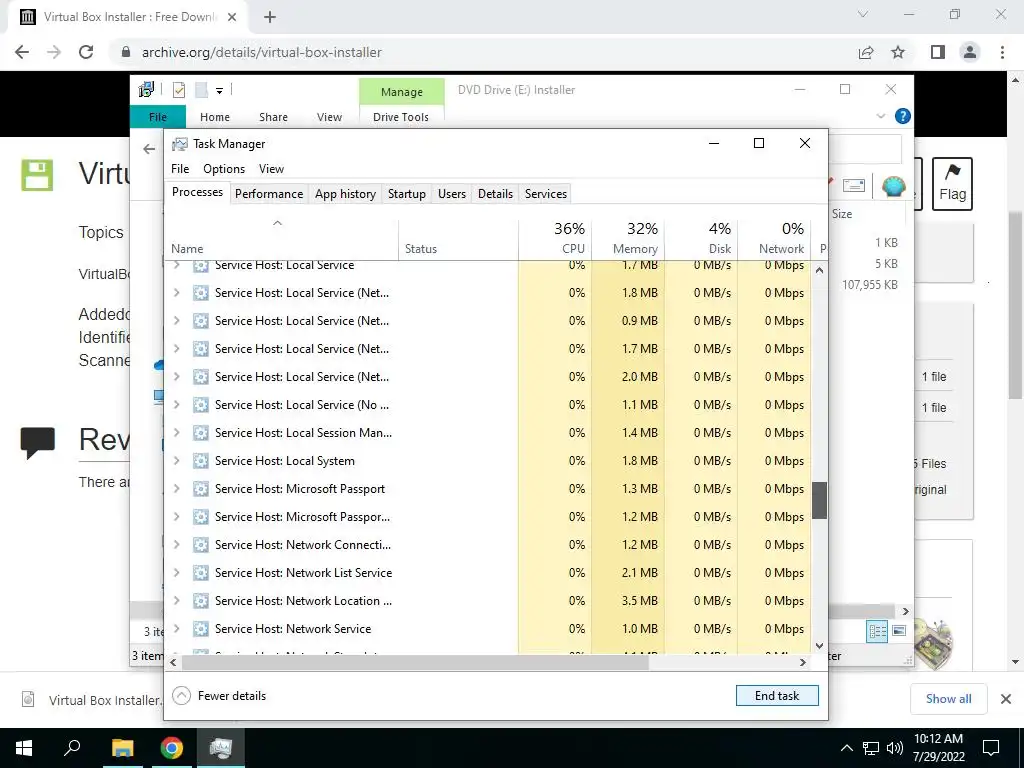Switch to the Users tab
Viewport: 1024px width, 768px height.
(452, 194)
